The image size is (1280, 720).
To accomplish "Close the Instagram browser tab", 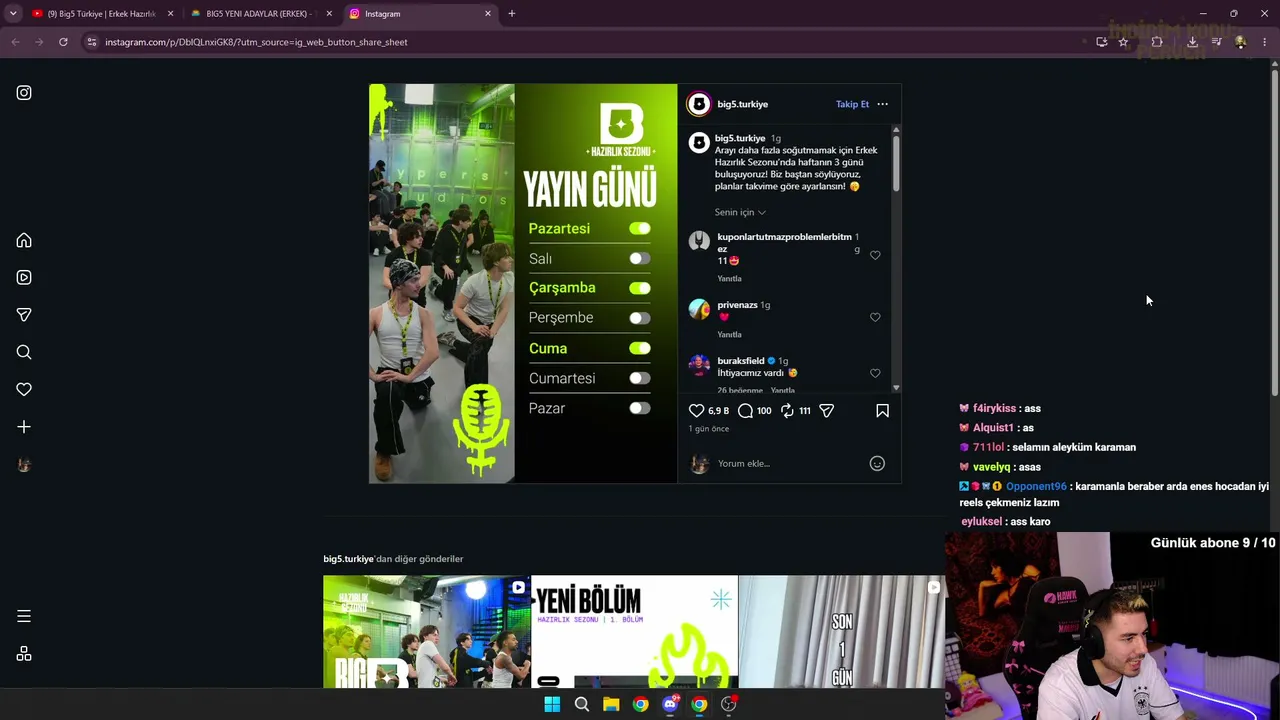I will [x=488, y=14].
